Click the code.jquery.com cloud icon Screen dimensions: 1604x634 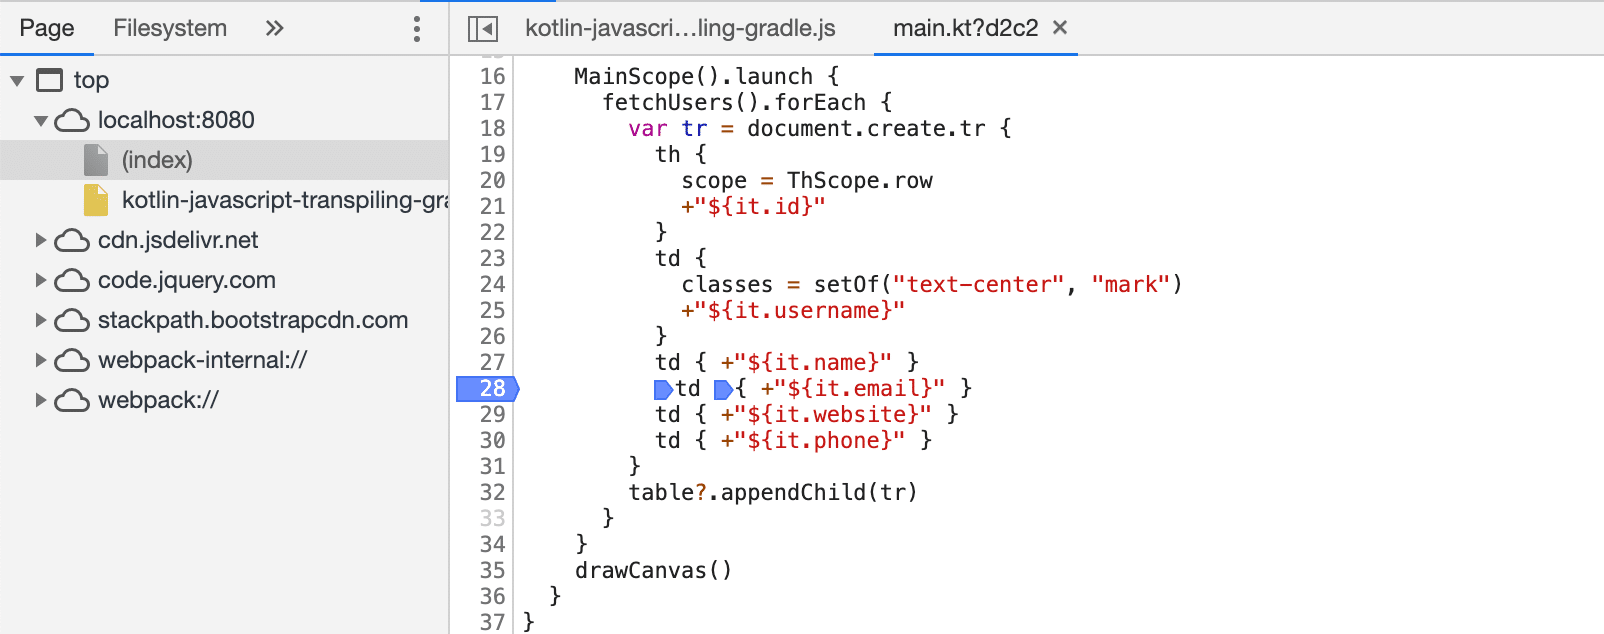pyautogui.click(x=72, y=281)
